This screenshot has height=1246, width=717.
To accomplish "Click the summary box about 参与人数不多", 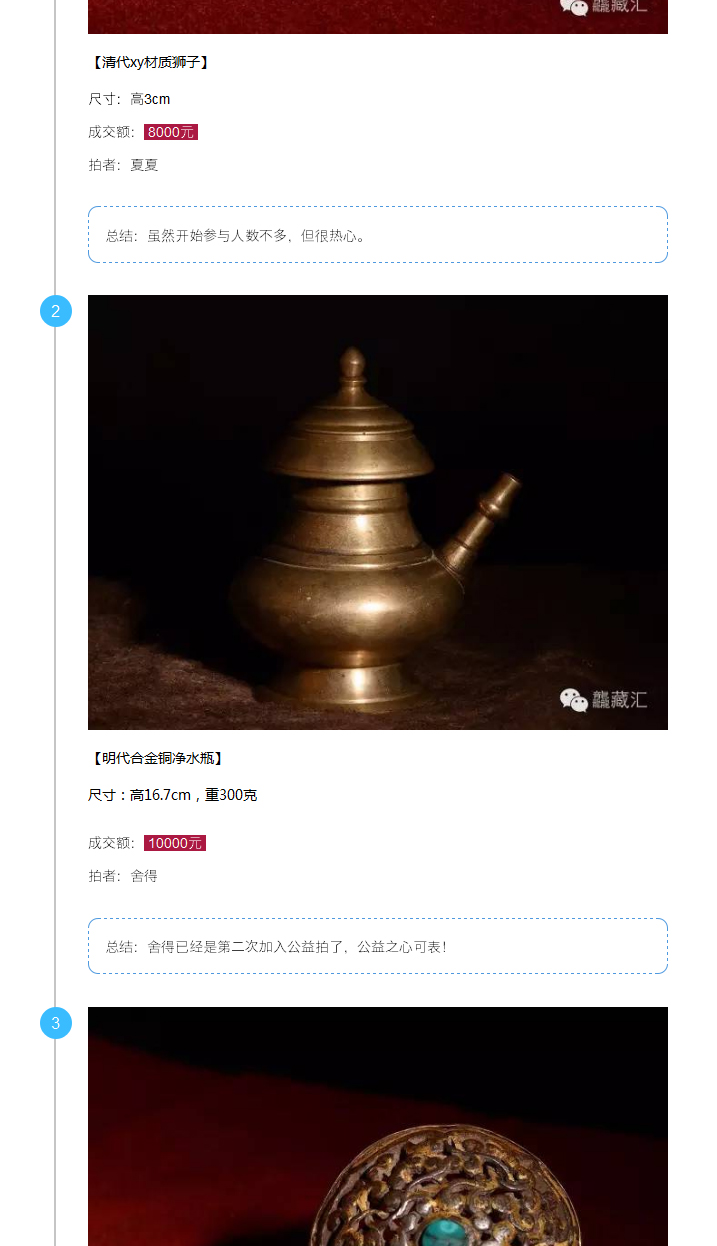I will click(x=378, y=235).
